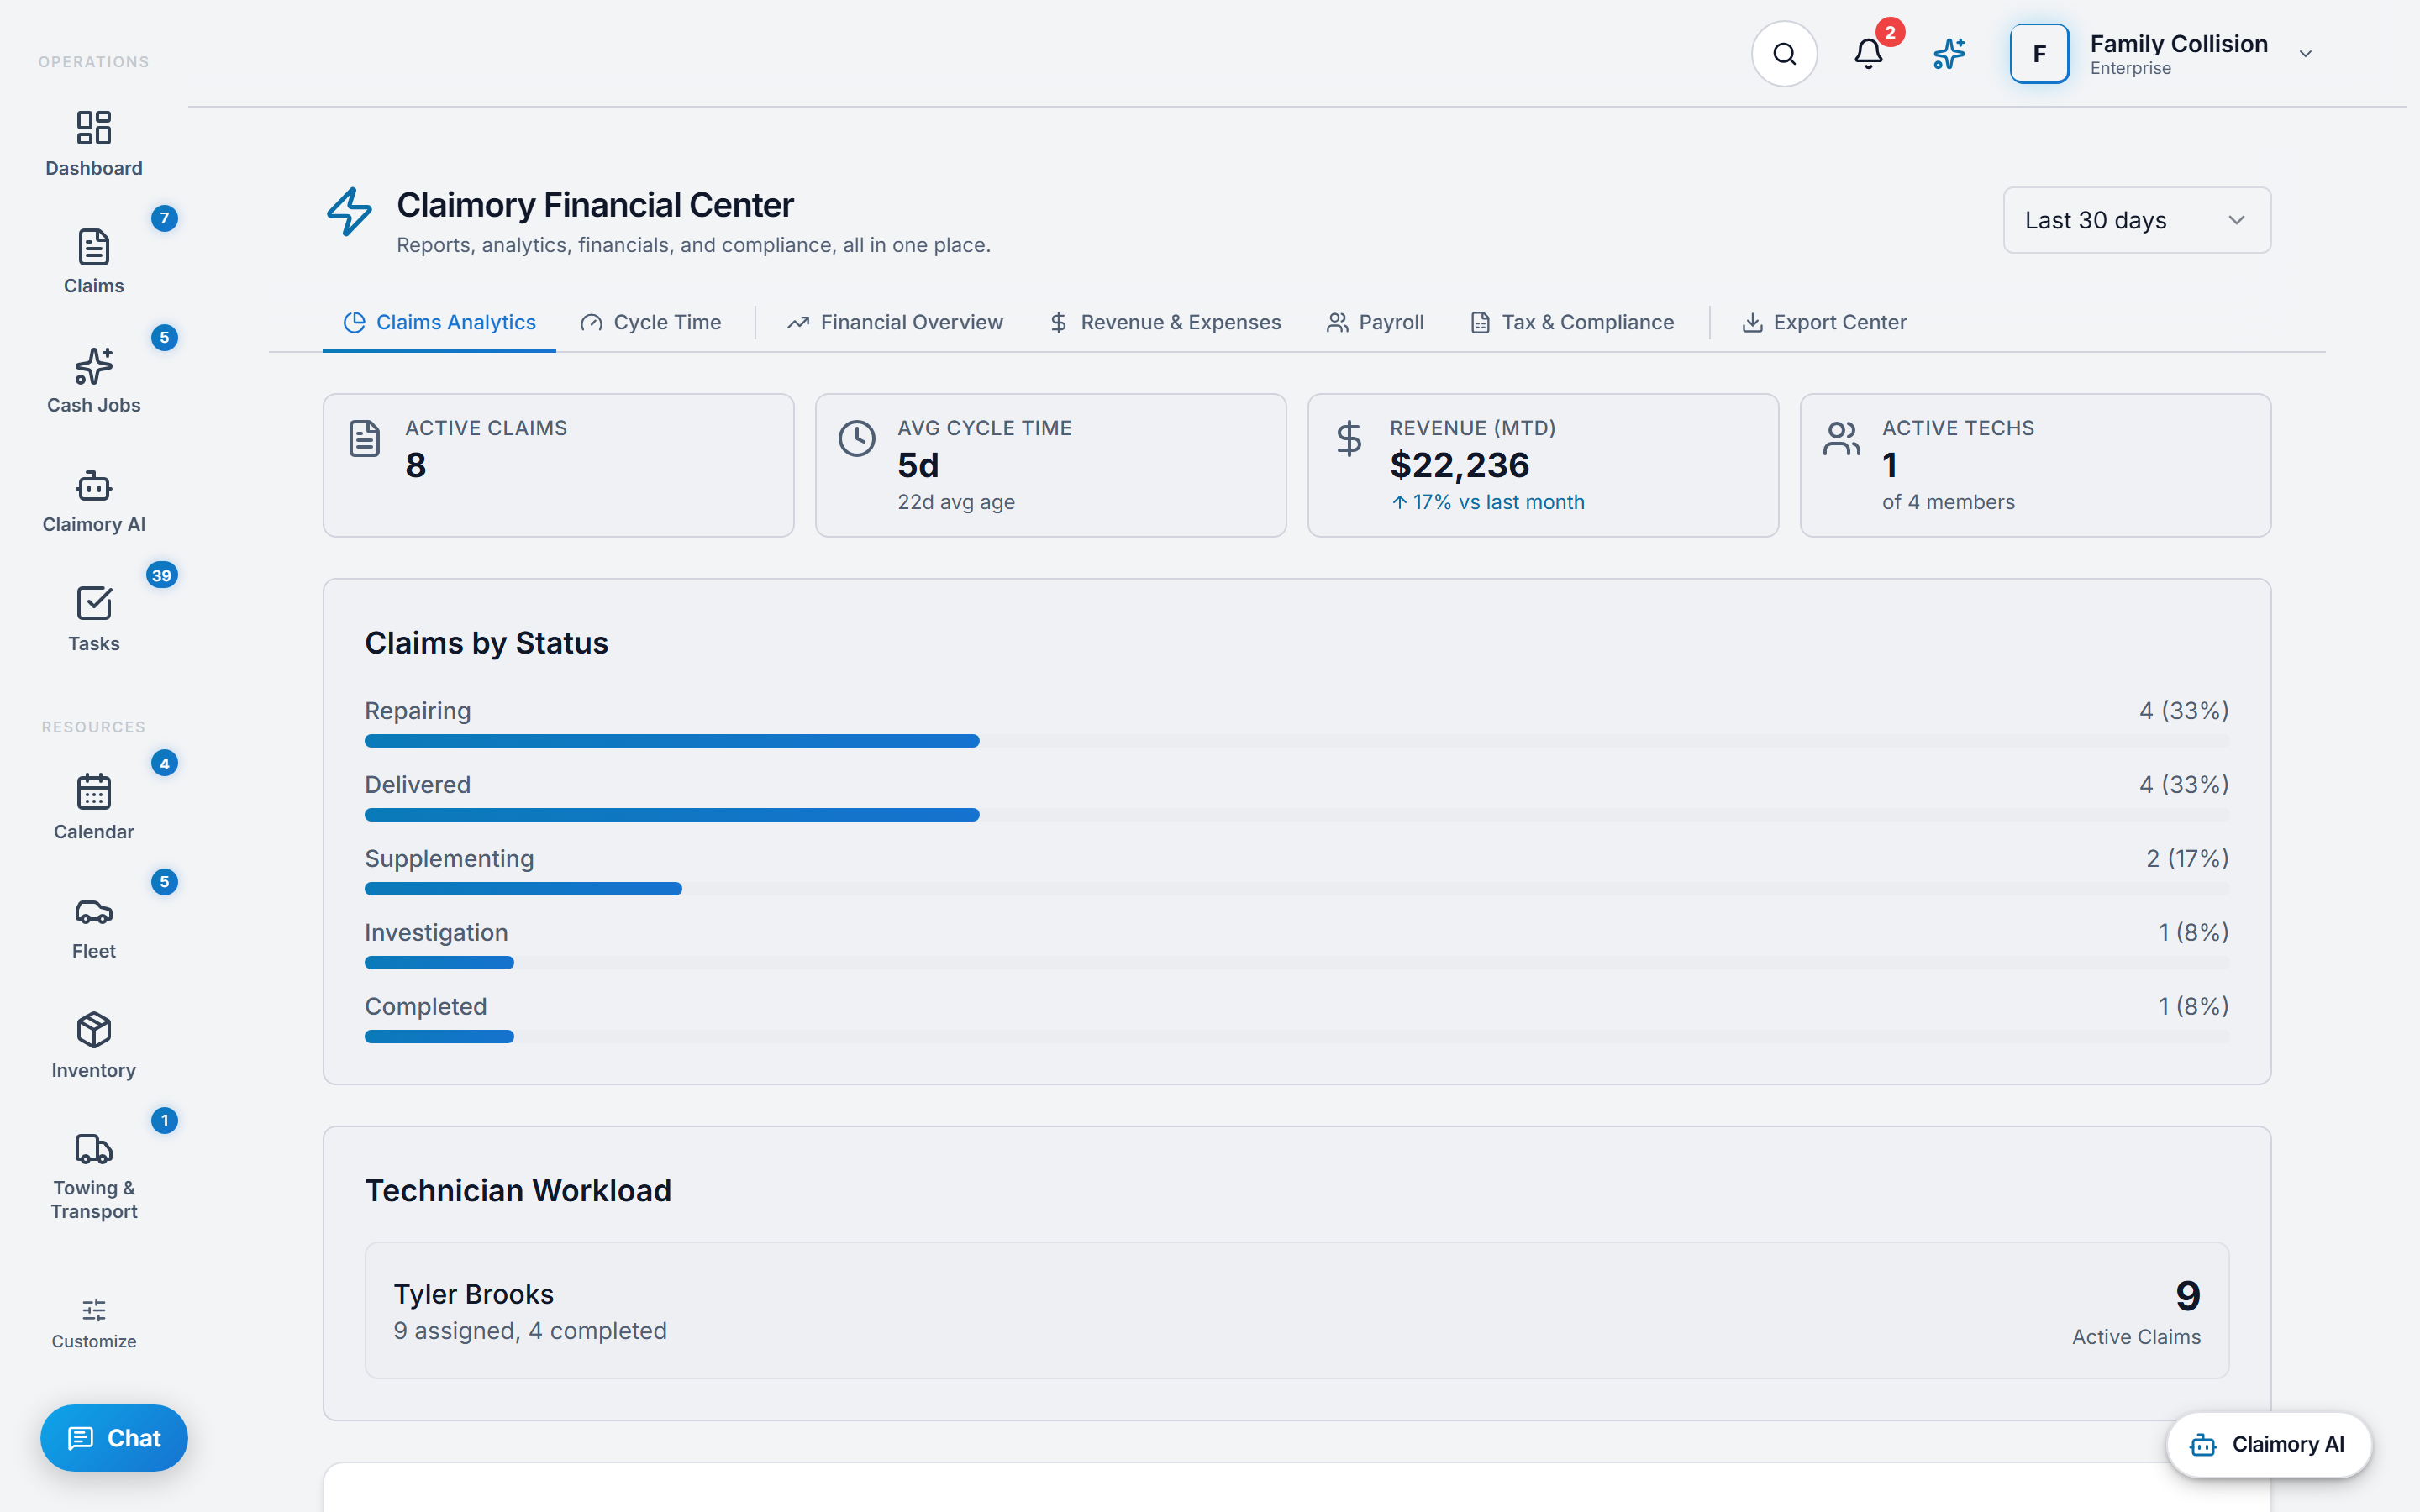Click the Tyler Brooks workload row
This screenshot has height=1512, width=2420.
[1297, 1310]
